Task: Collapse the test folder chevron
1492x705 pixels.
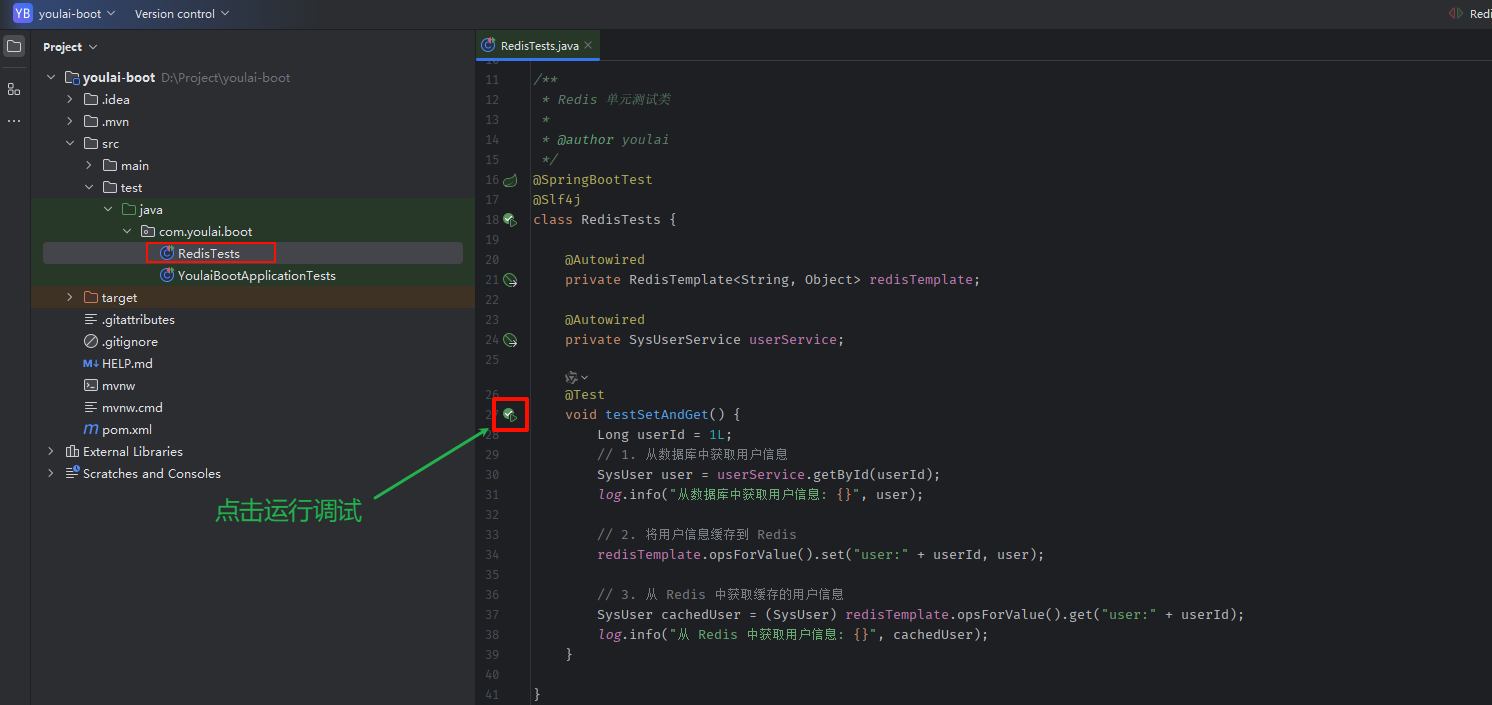Action: 89,188
